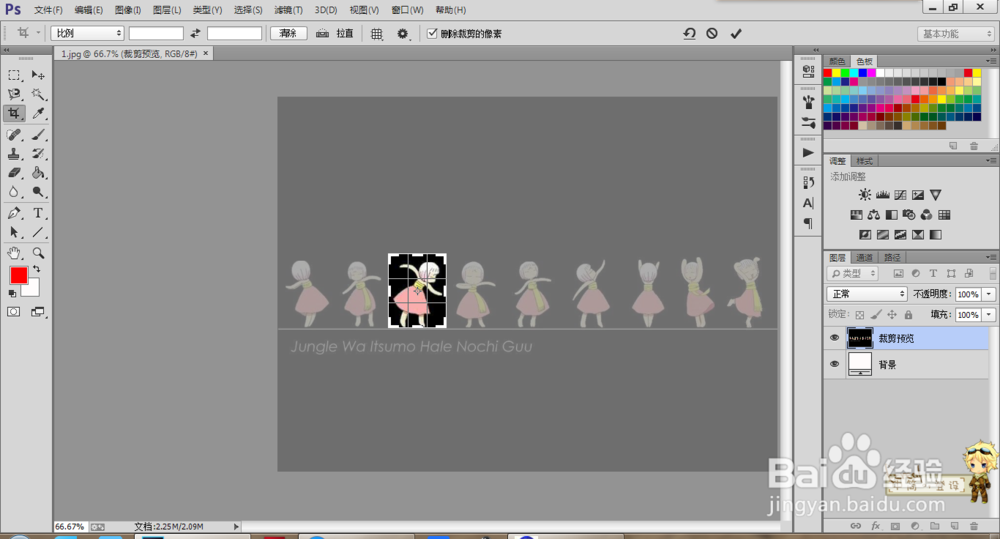
Task: Select the Path Selection tool
Action: (13, 232)
